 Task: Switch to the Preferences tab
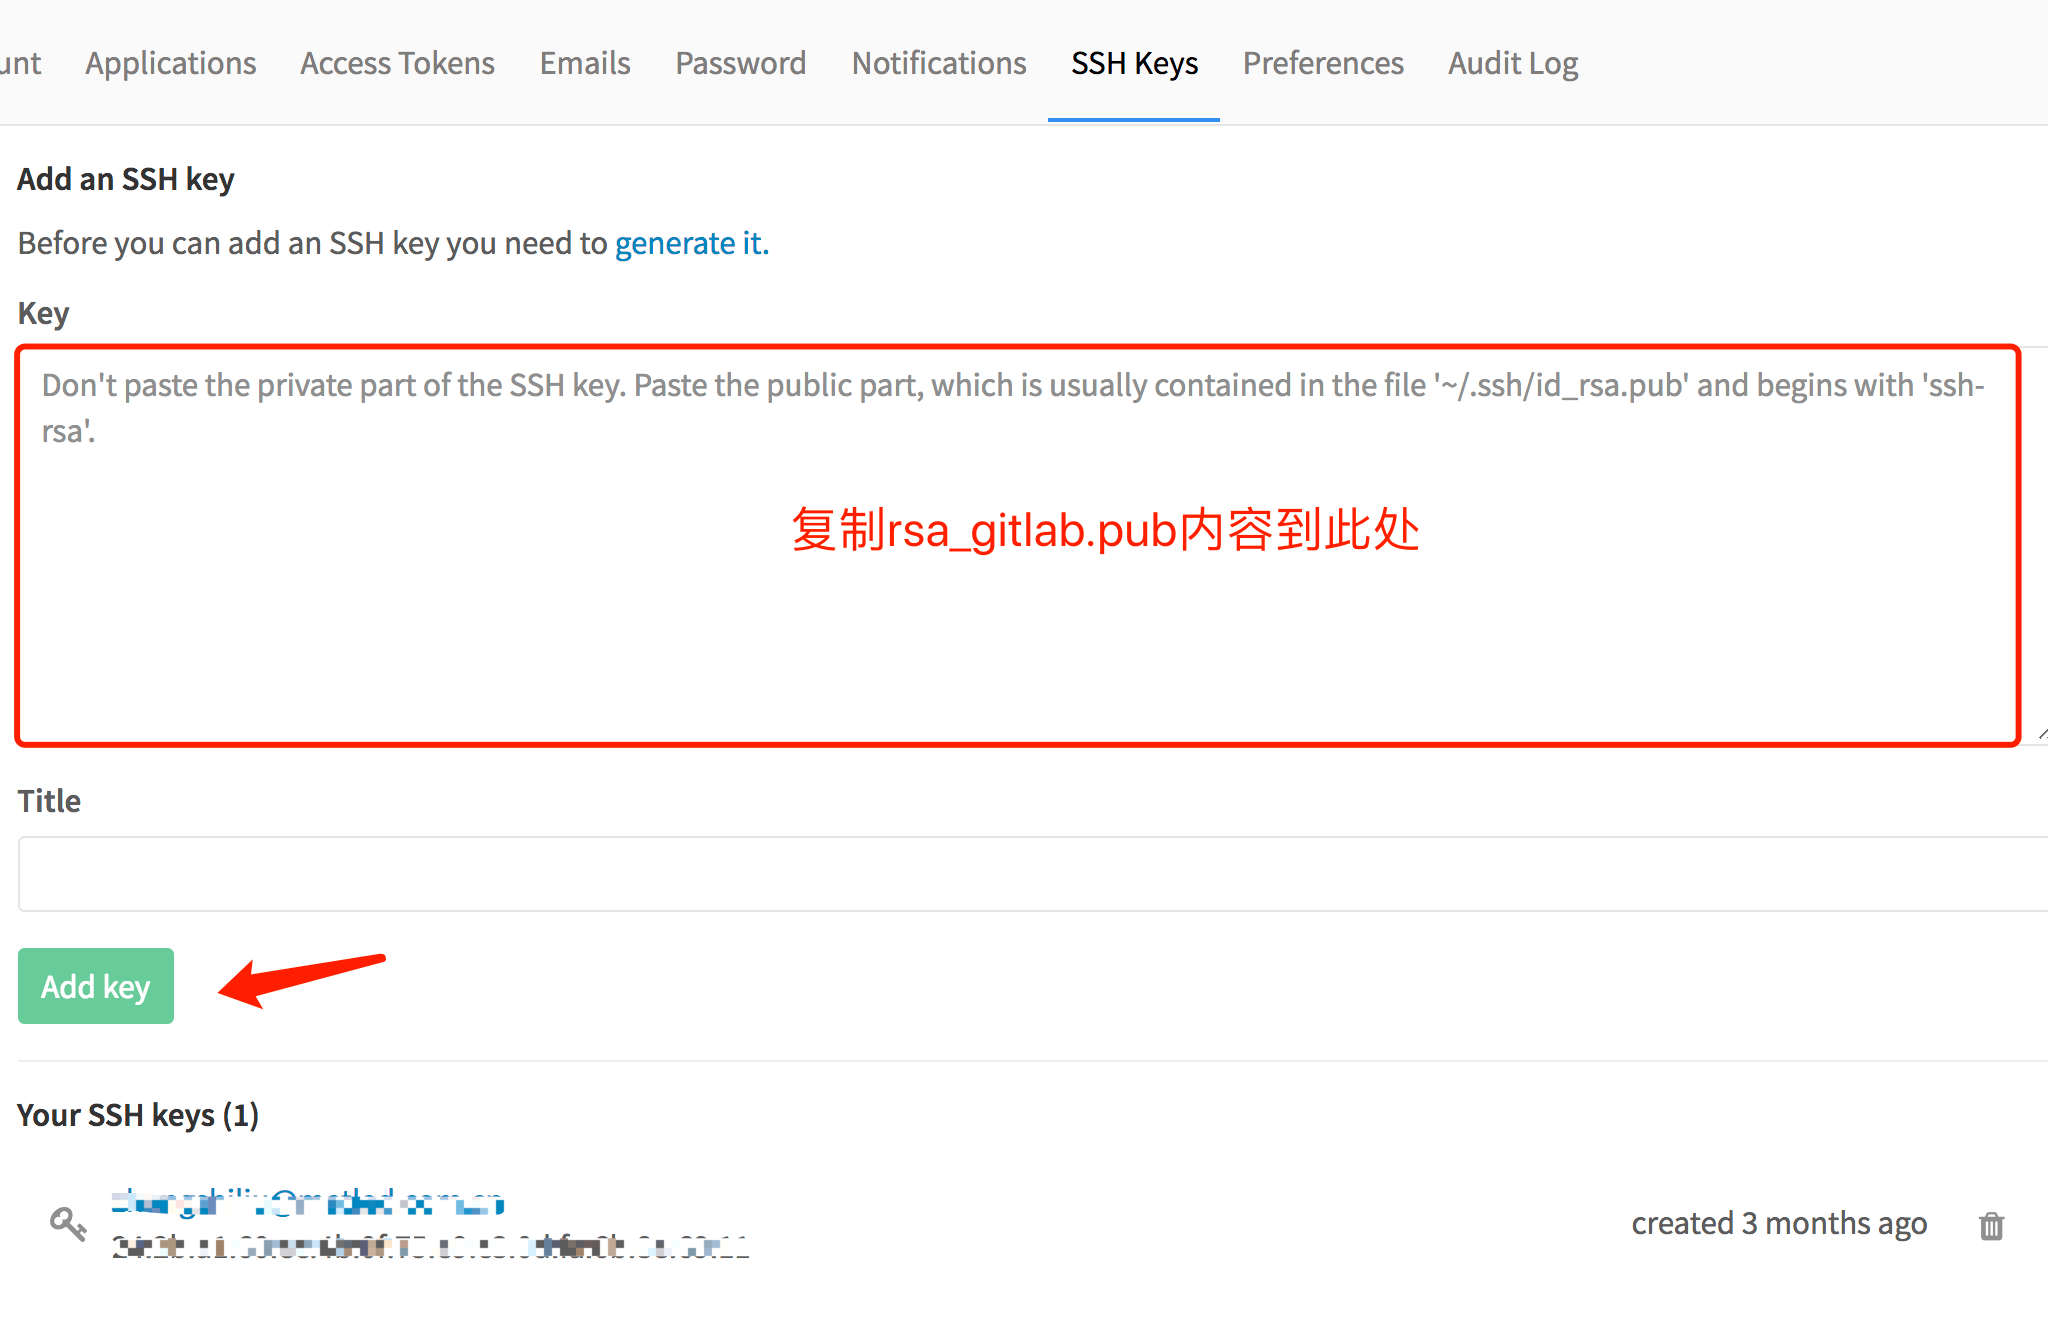point(1322,63)
